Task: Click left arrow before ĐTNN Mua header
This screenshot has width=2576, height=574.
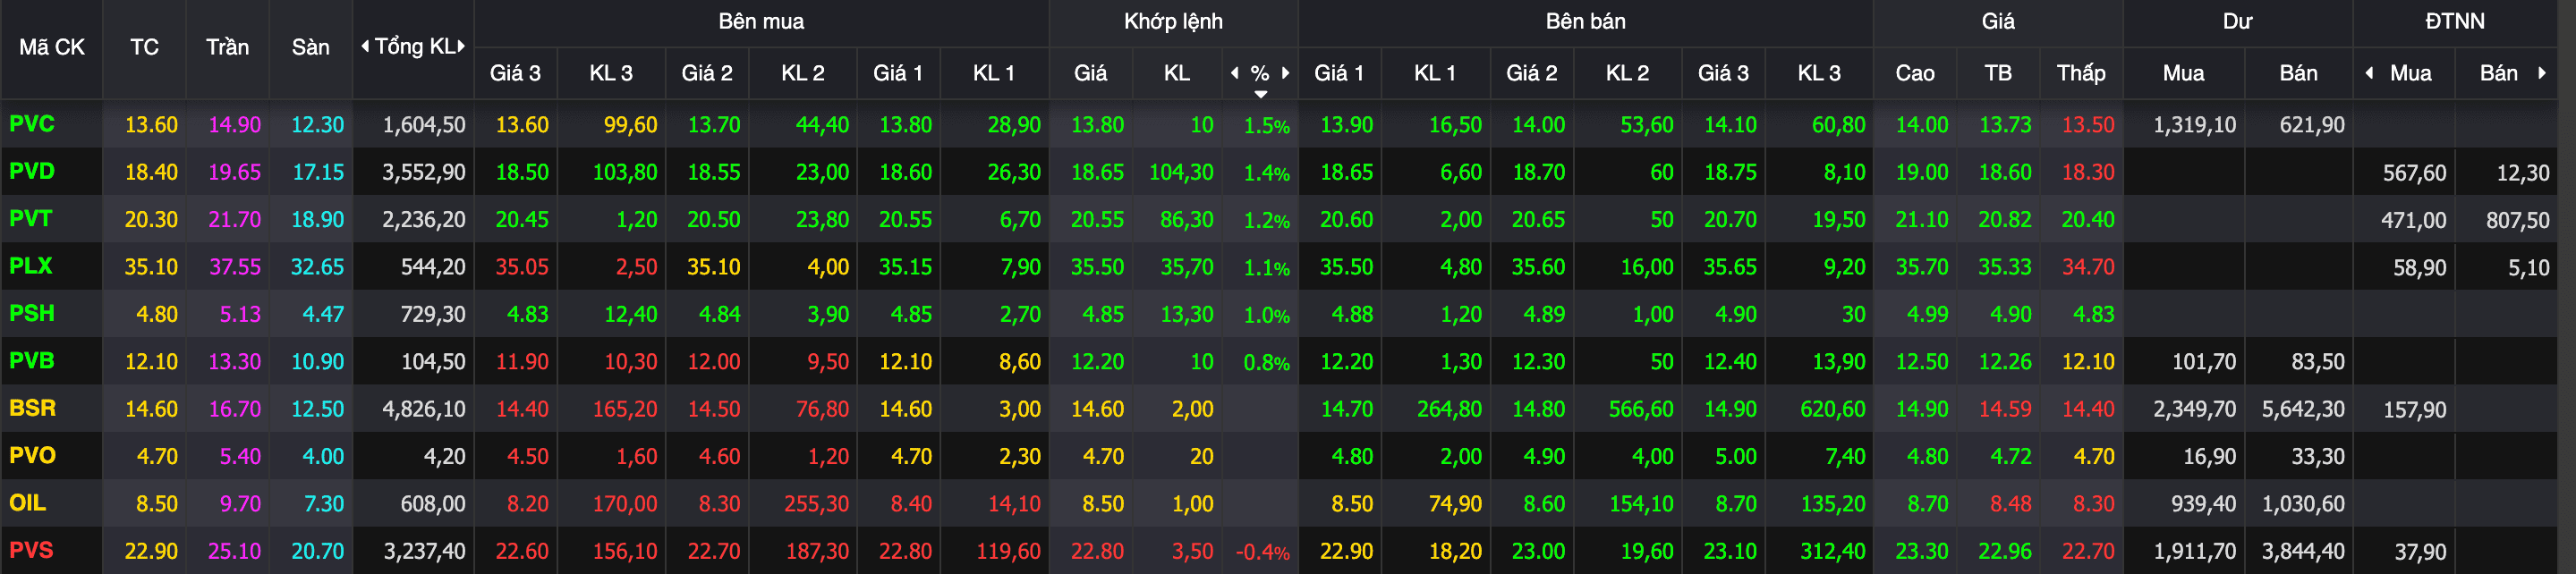Action: (2369, 72)
